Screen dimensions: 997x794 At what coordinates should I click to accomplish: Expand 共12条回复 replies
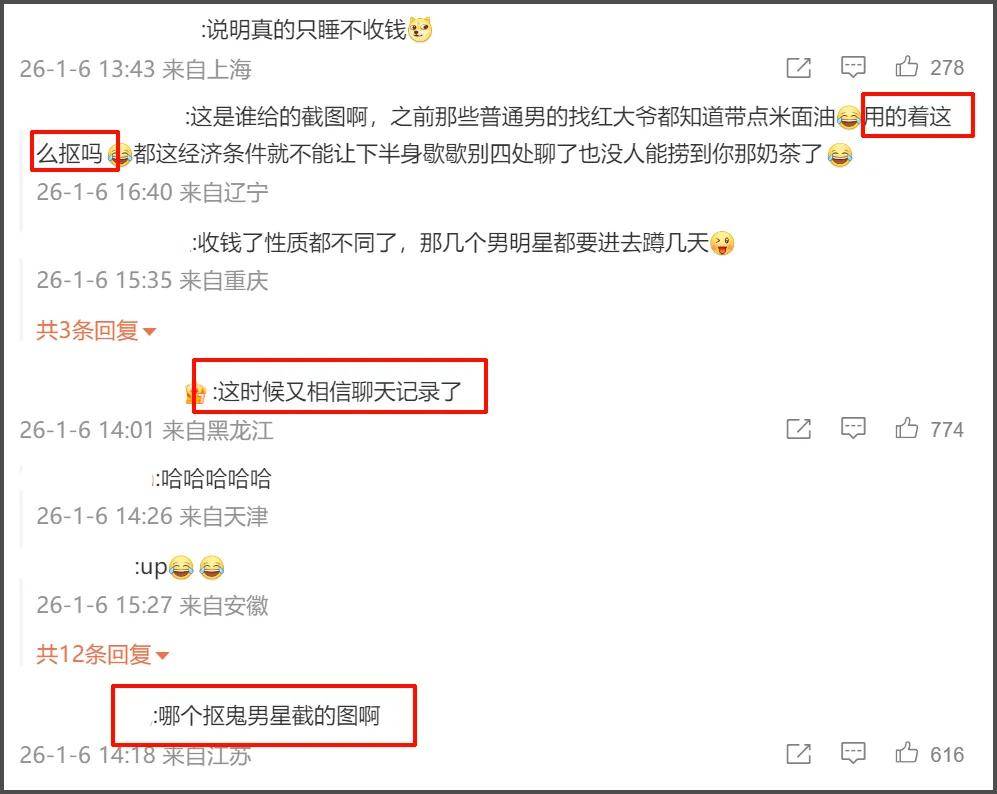(102, 654)
